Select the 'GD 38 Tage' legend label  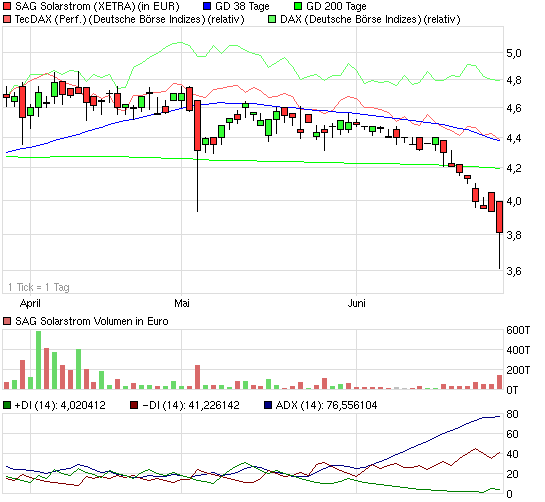coord(242,6)
